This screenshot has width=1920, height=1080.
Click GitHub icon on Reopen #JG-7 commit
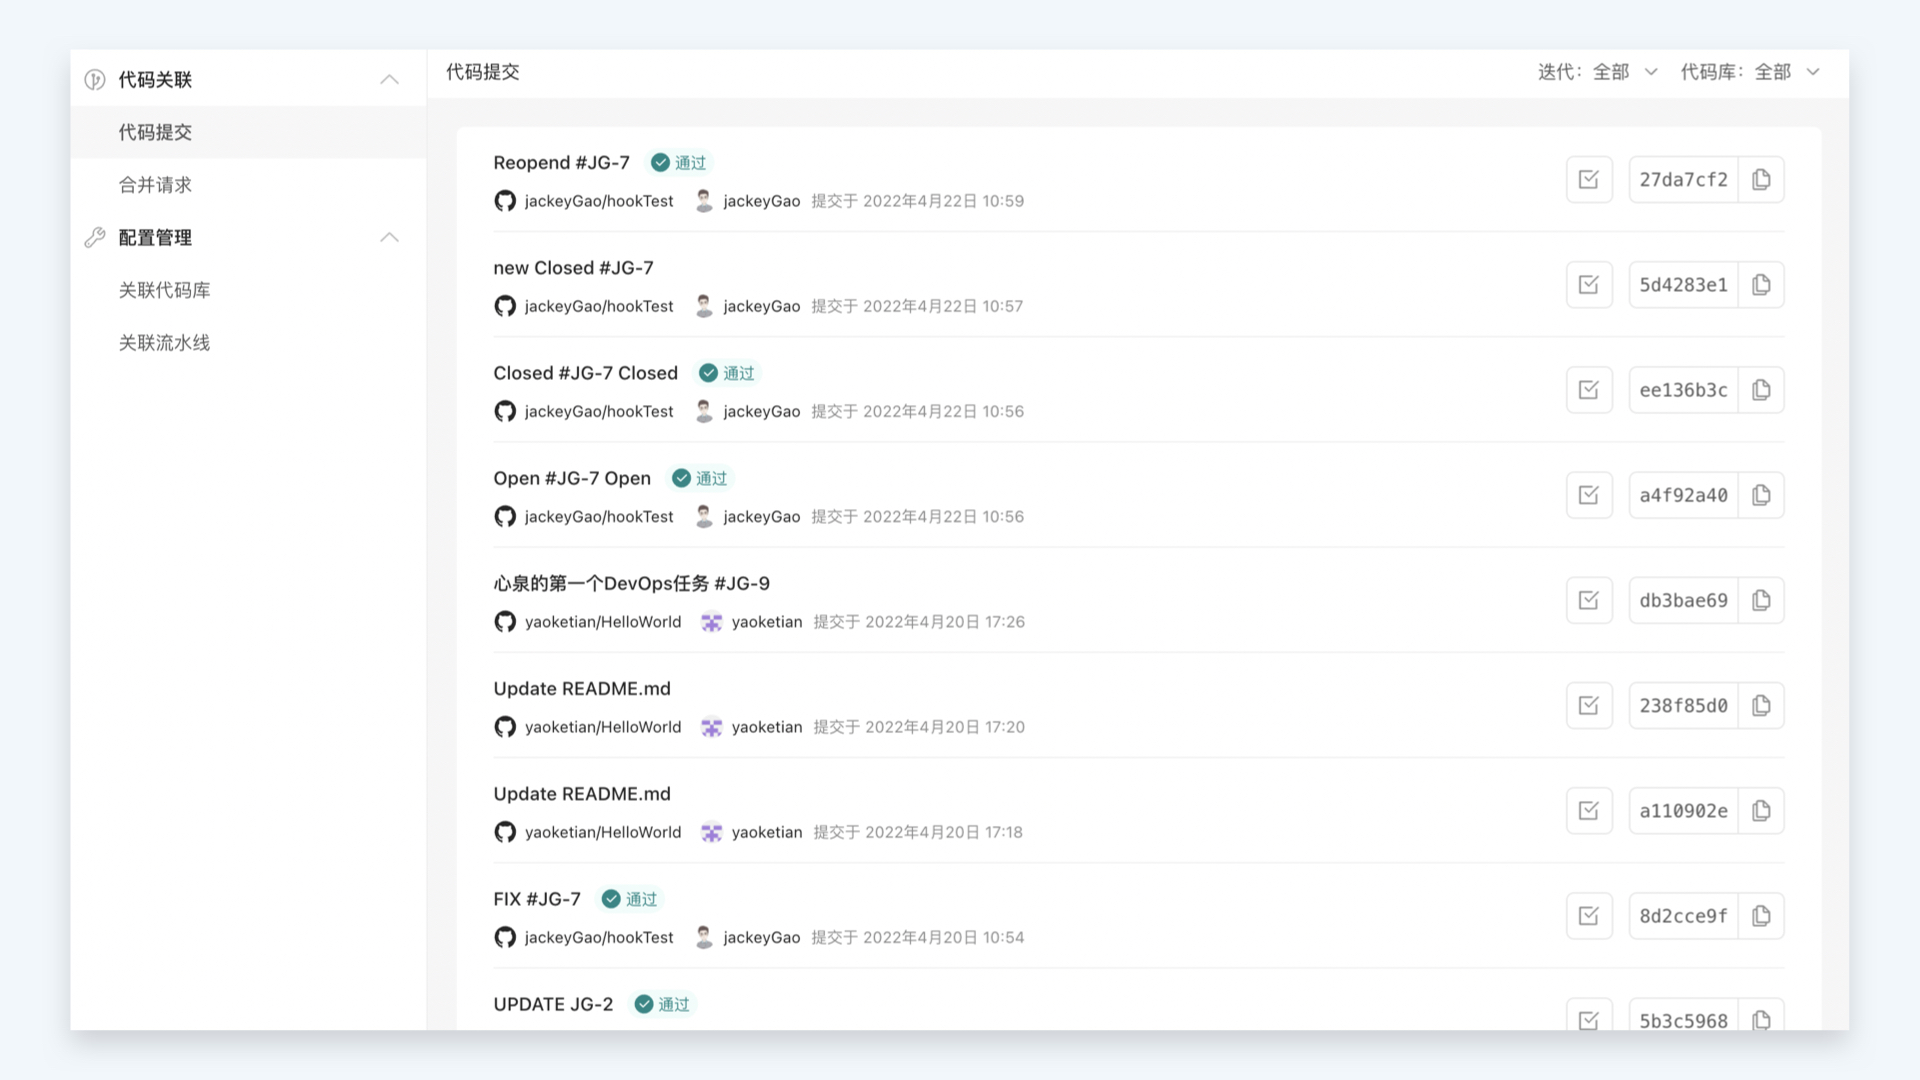(x=505, y=201)
